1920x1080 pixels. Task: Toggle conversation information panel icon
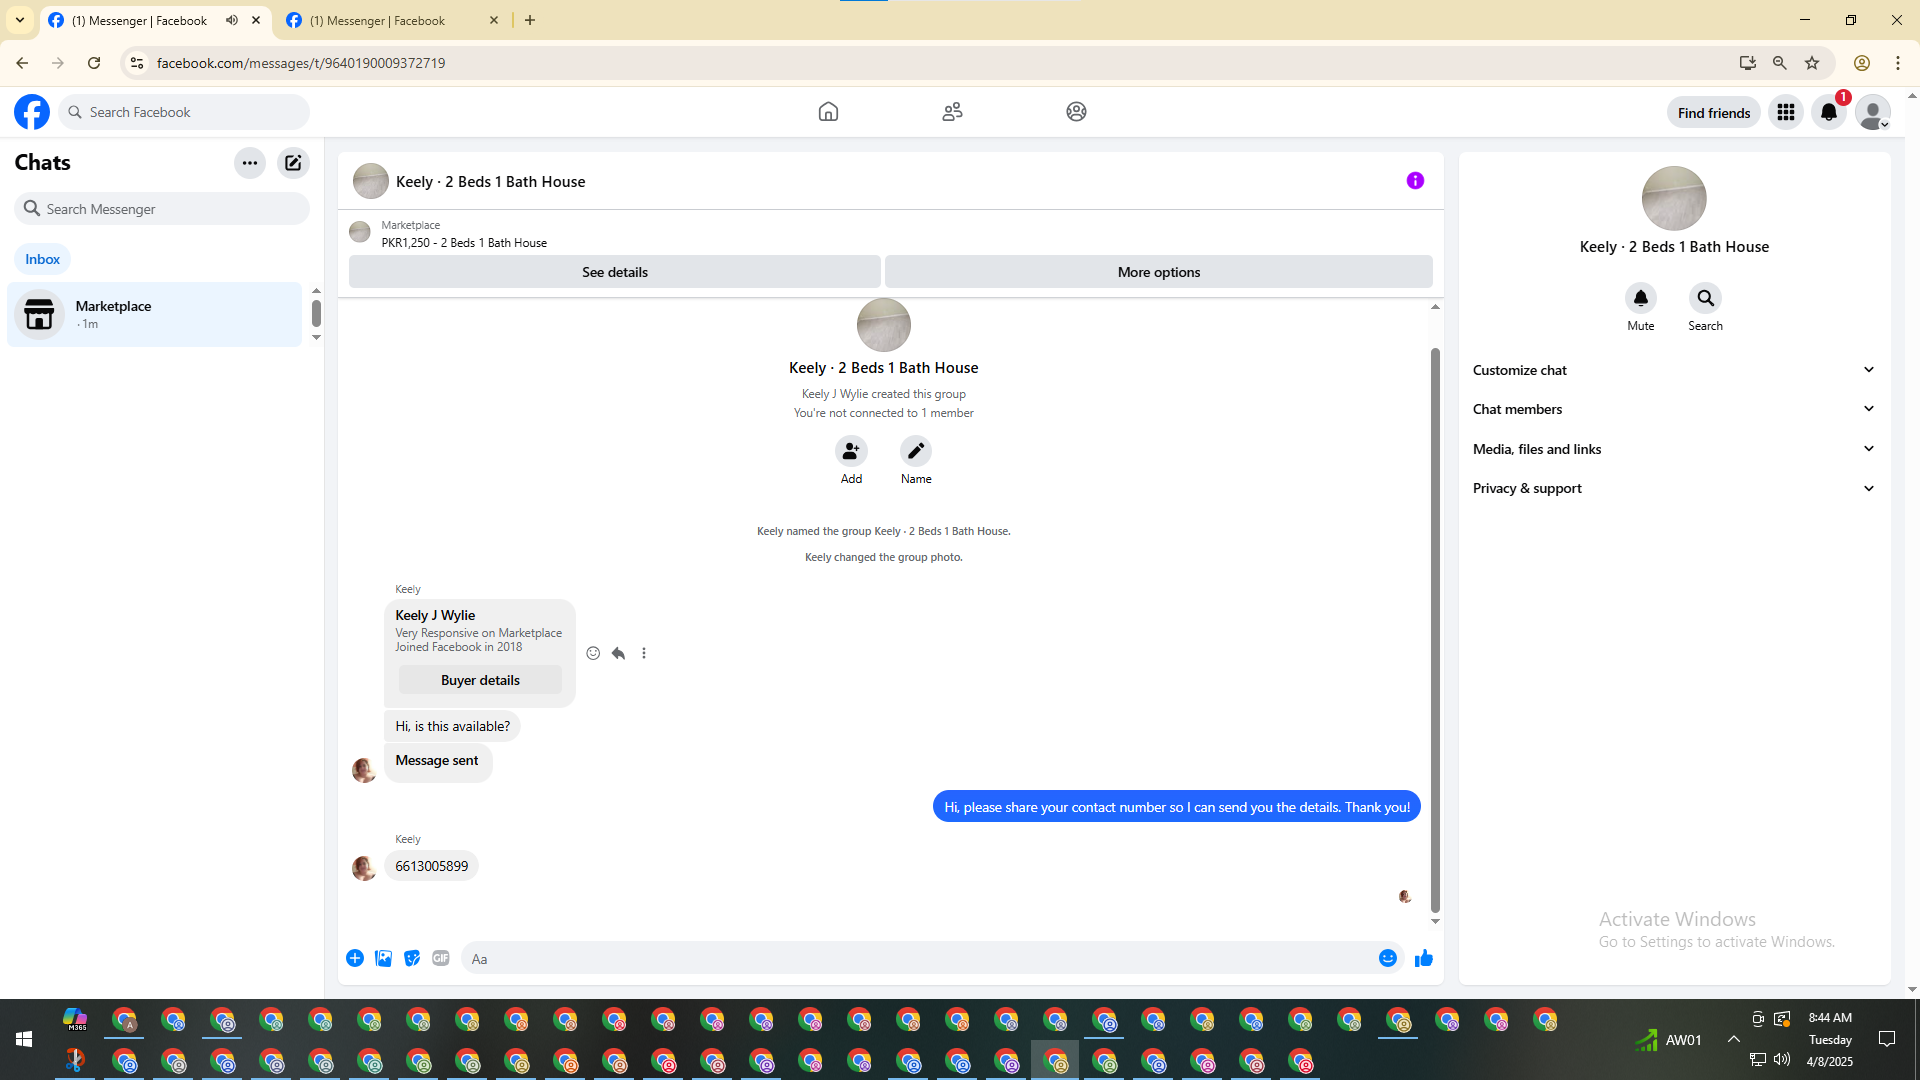pos(1414,181)
